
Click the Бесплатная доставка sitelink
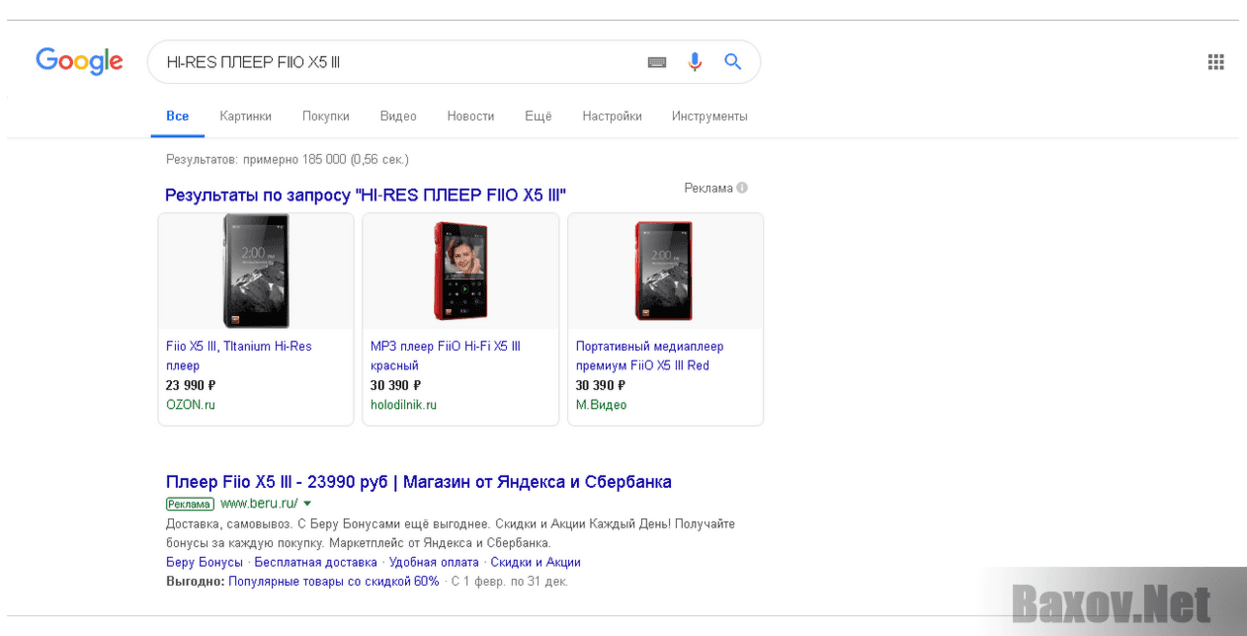click(x=316, y=562)
